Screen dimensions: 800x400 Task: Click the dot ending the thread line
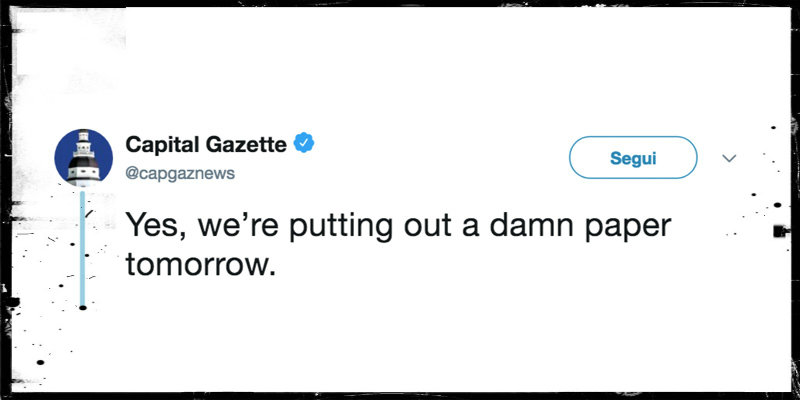pyautogui.click(x=83, y=307)
